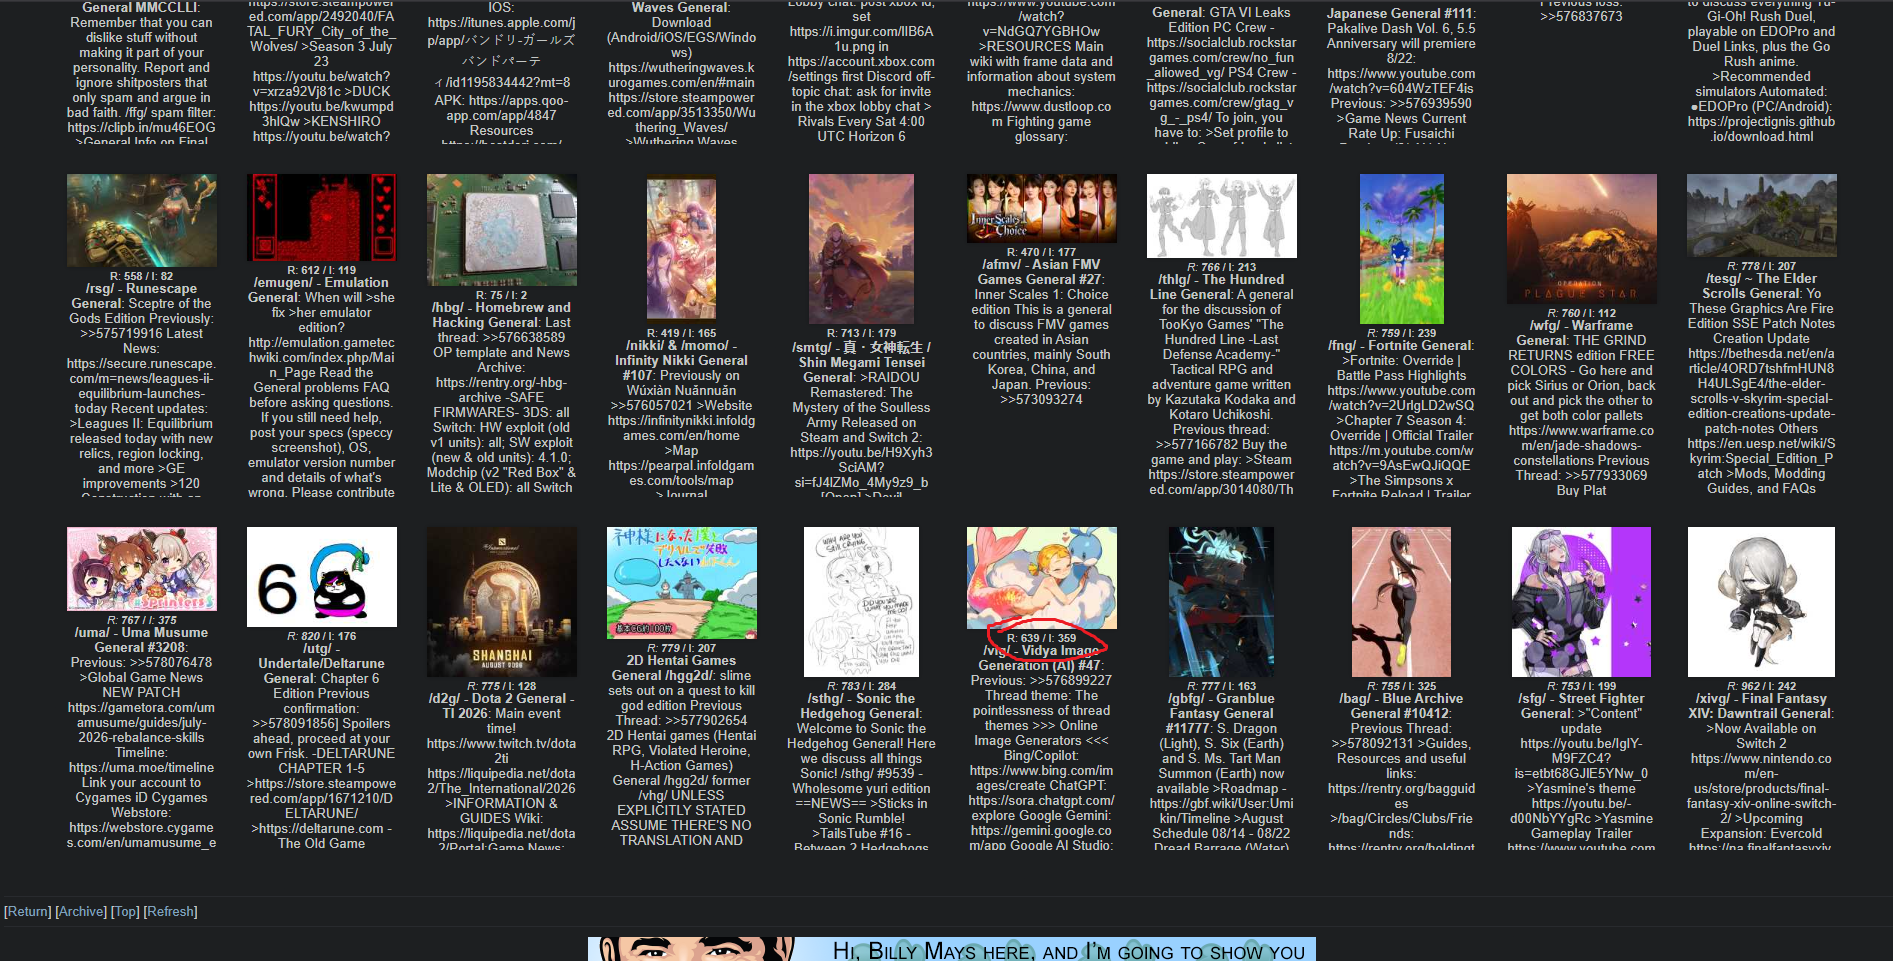Follow the Return link

pyautogui.click(x=28, y=912)
